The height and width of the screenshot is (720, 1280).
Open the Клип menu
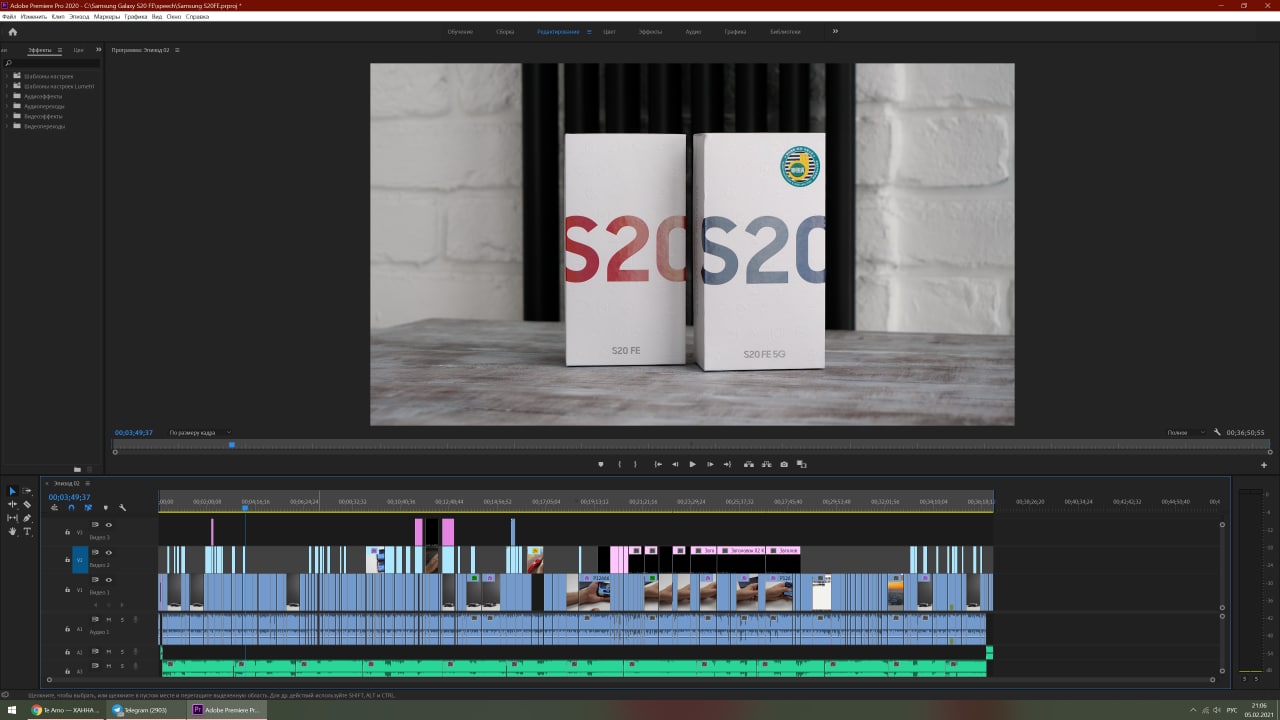pyautogui.click(x=58, y=17)
